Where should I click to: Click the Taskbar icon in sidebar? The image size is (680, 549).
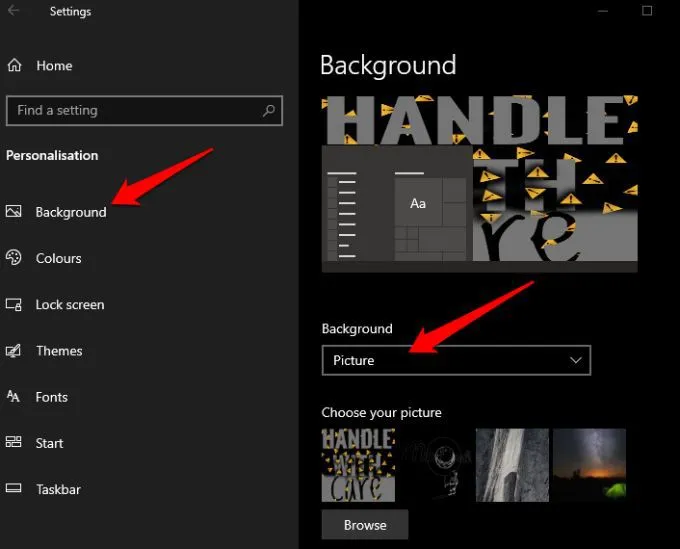point(13,488)
